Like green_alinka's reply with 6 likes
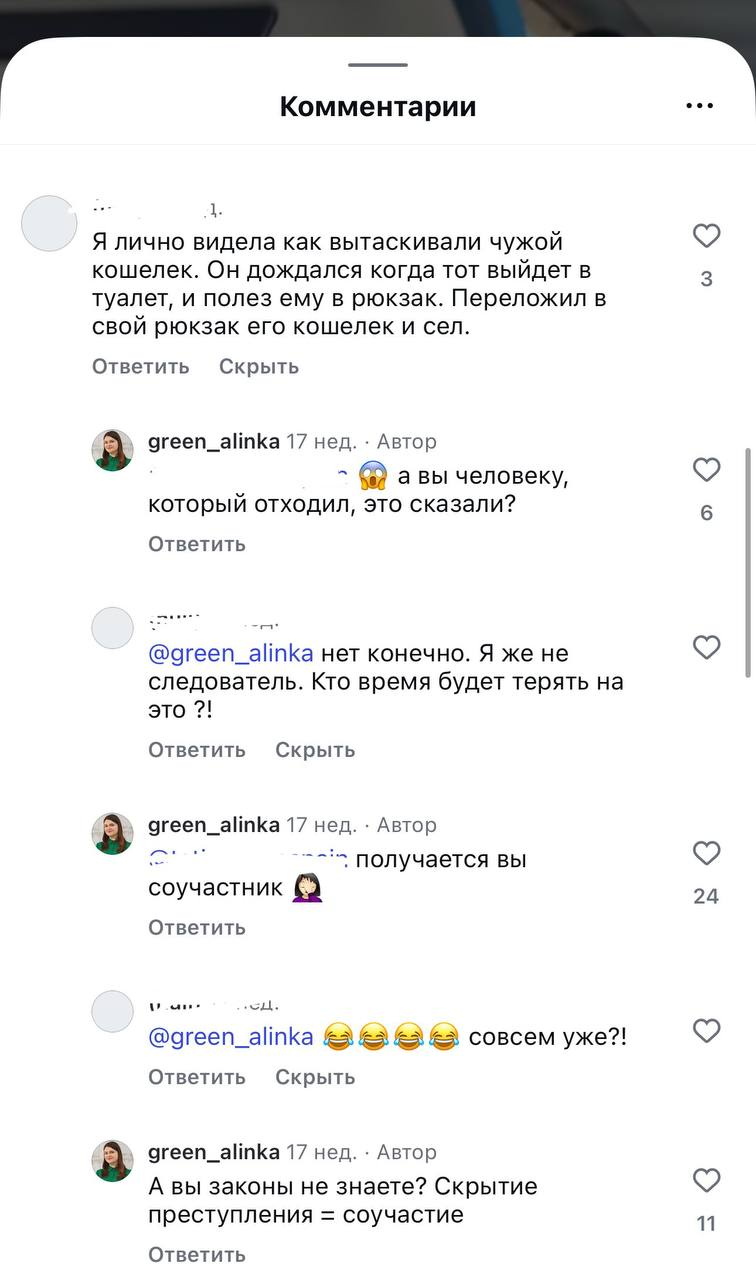756x1280 pixels. (707, 470)
